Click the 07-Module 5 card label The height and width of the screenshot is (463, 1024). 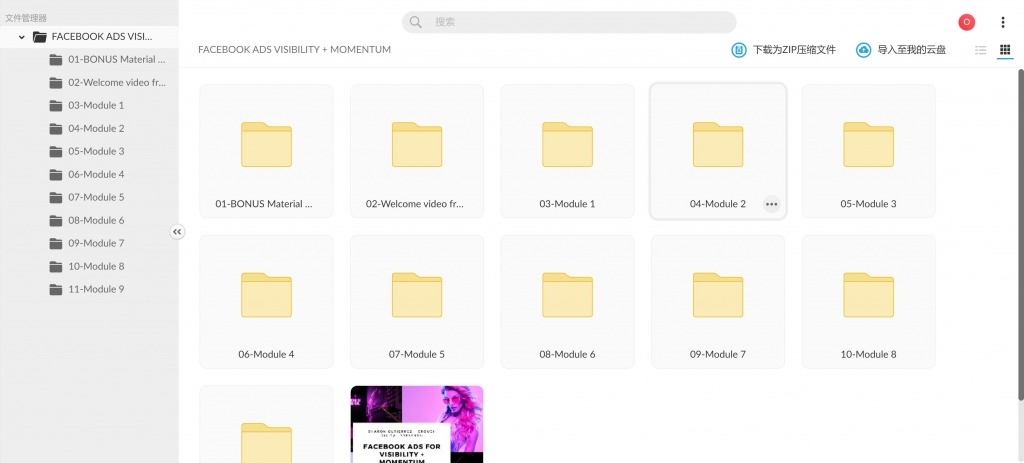[x=417, y=355]
